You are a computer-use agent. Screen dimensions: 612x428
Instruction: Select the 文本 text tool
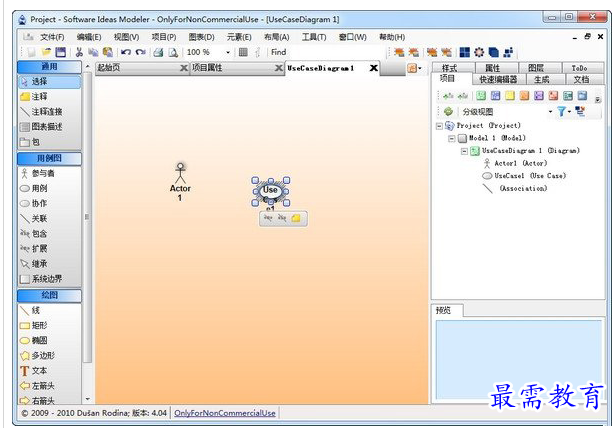click(50, 371)
